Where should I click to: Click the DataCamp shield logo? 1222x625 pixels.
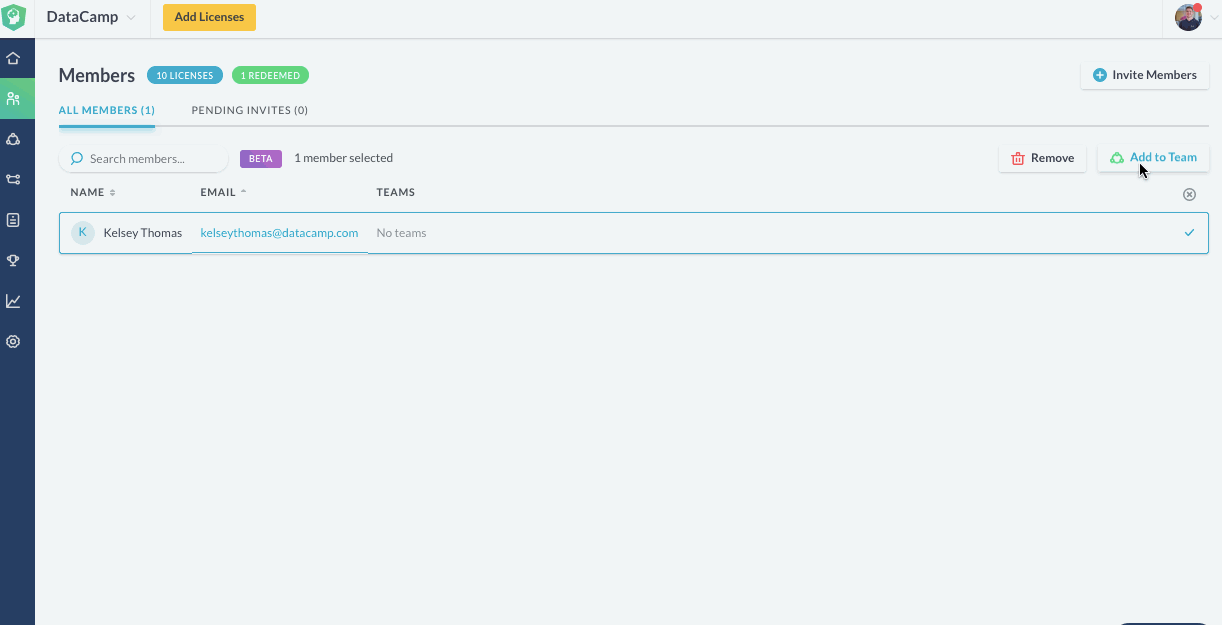pos(14,18)
